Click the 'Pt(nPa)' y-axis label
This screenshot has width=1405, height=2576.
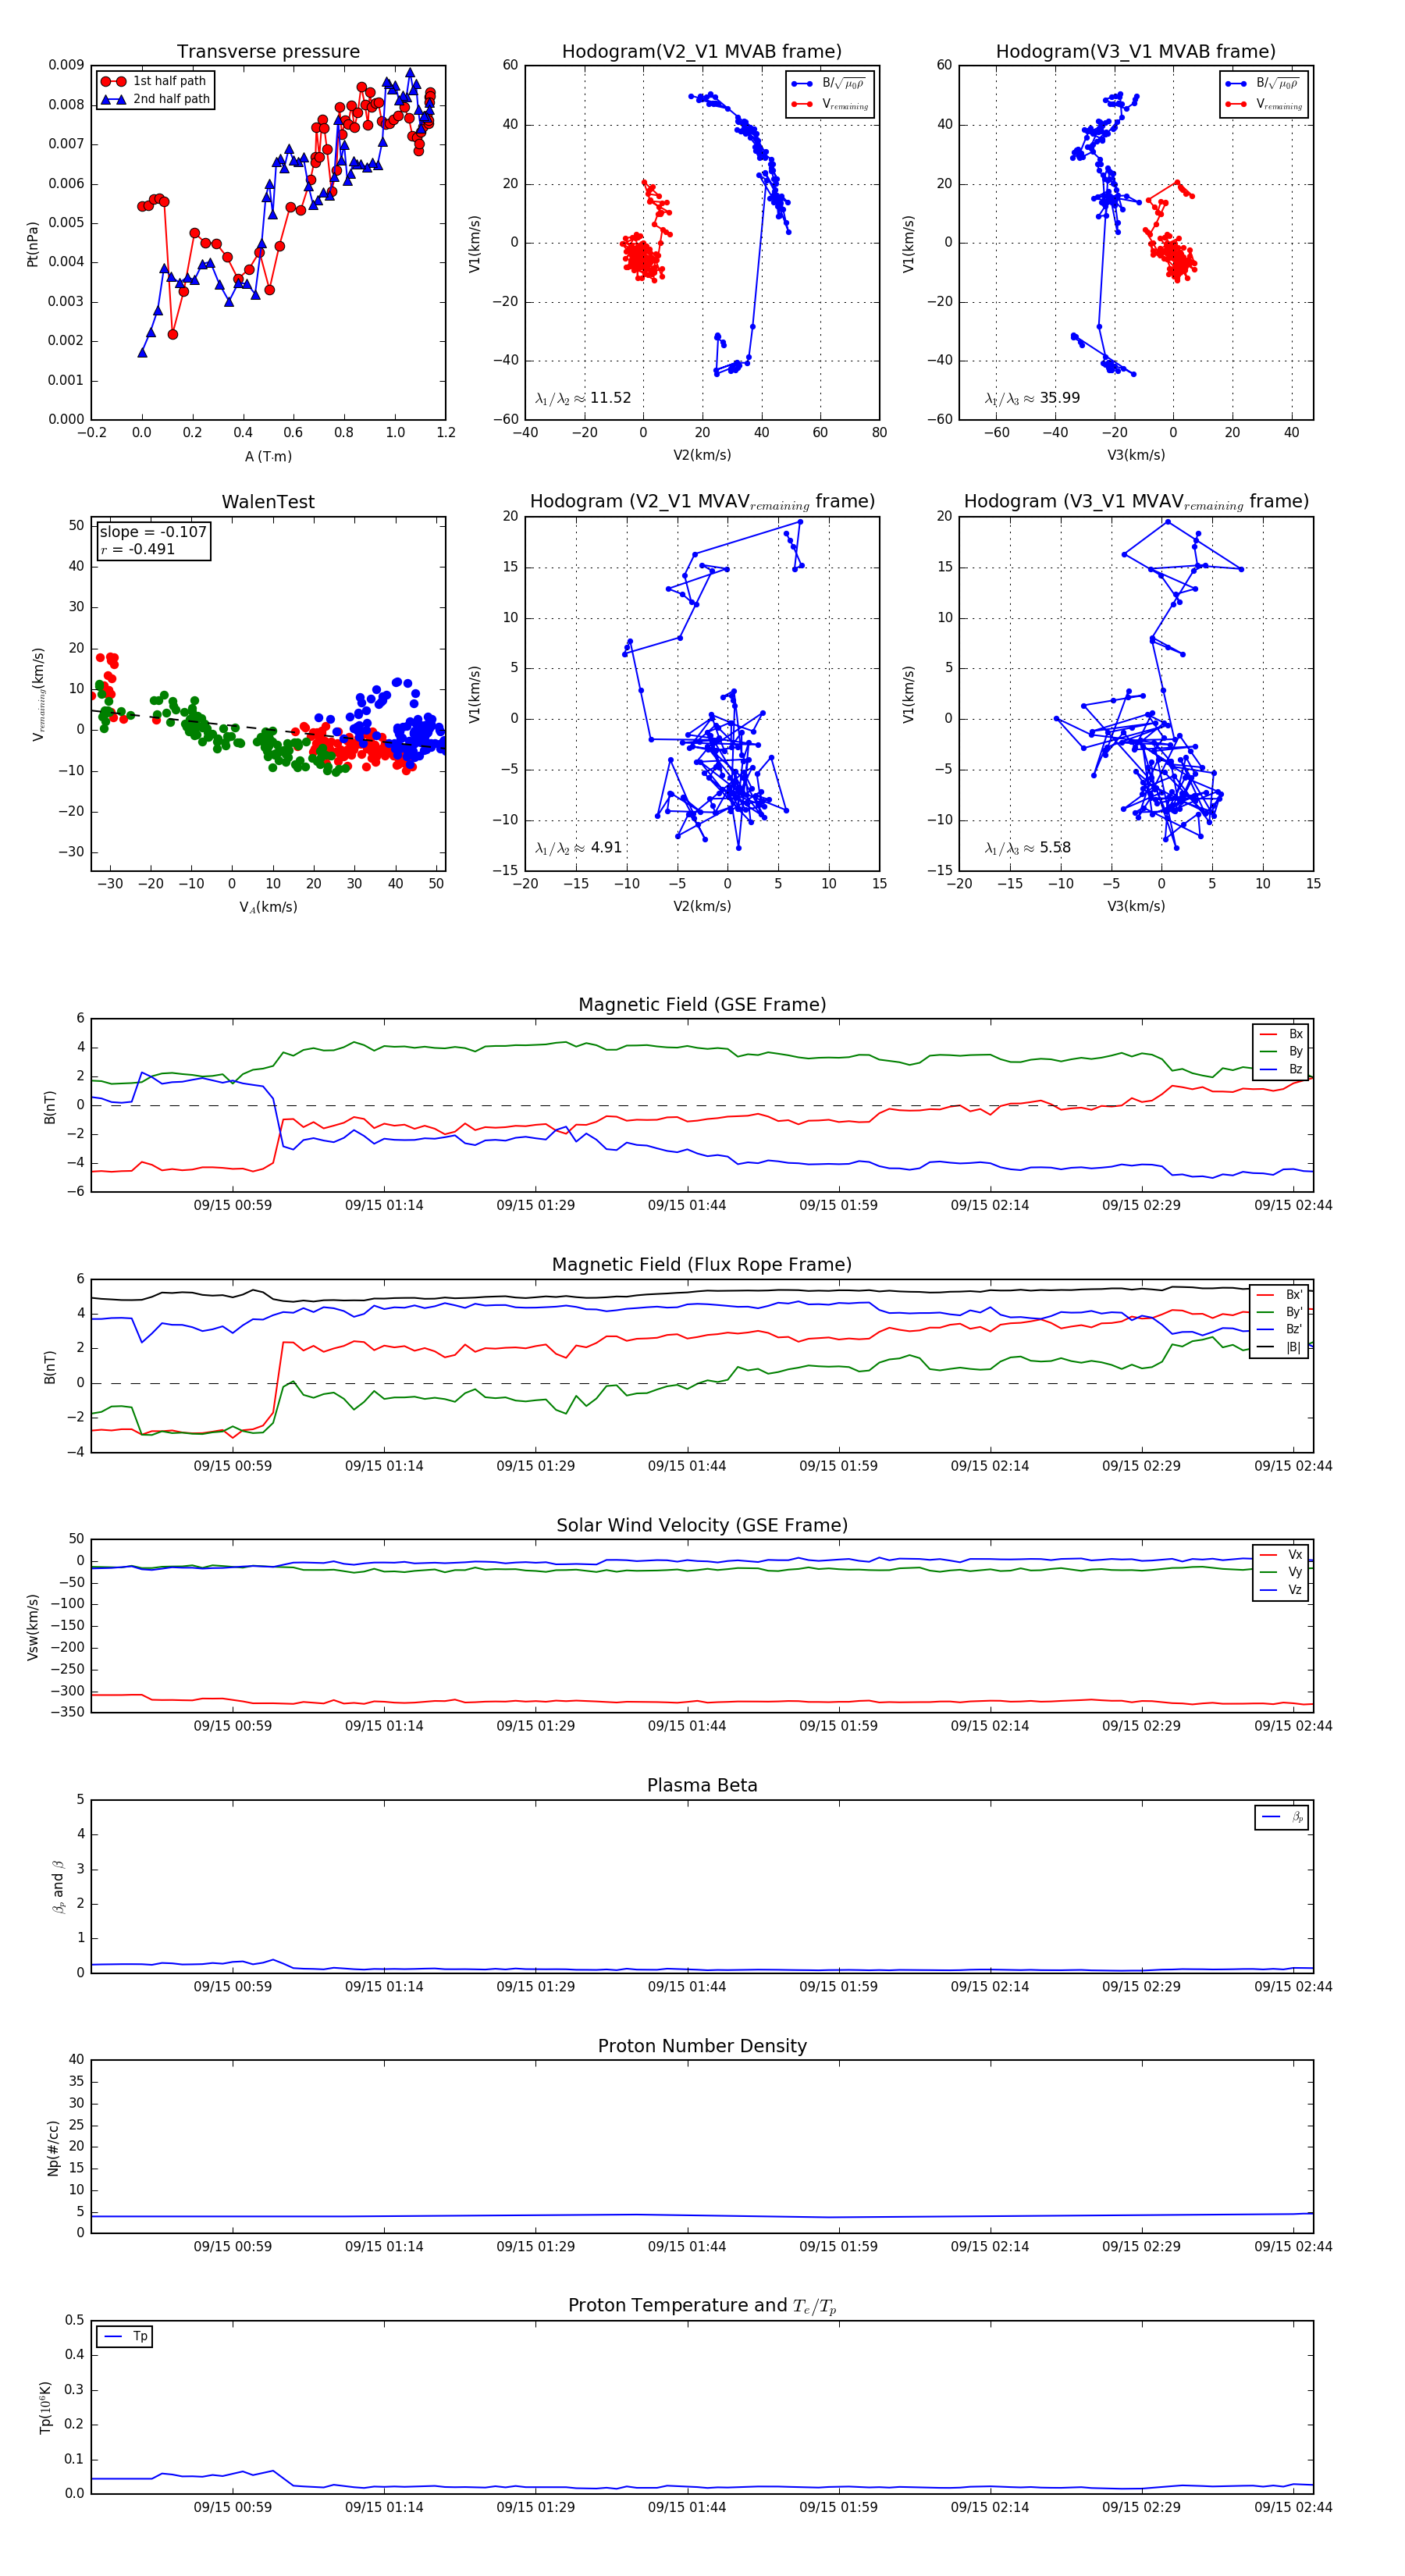tap(33, 243)
